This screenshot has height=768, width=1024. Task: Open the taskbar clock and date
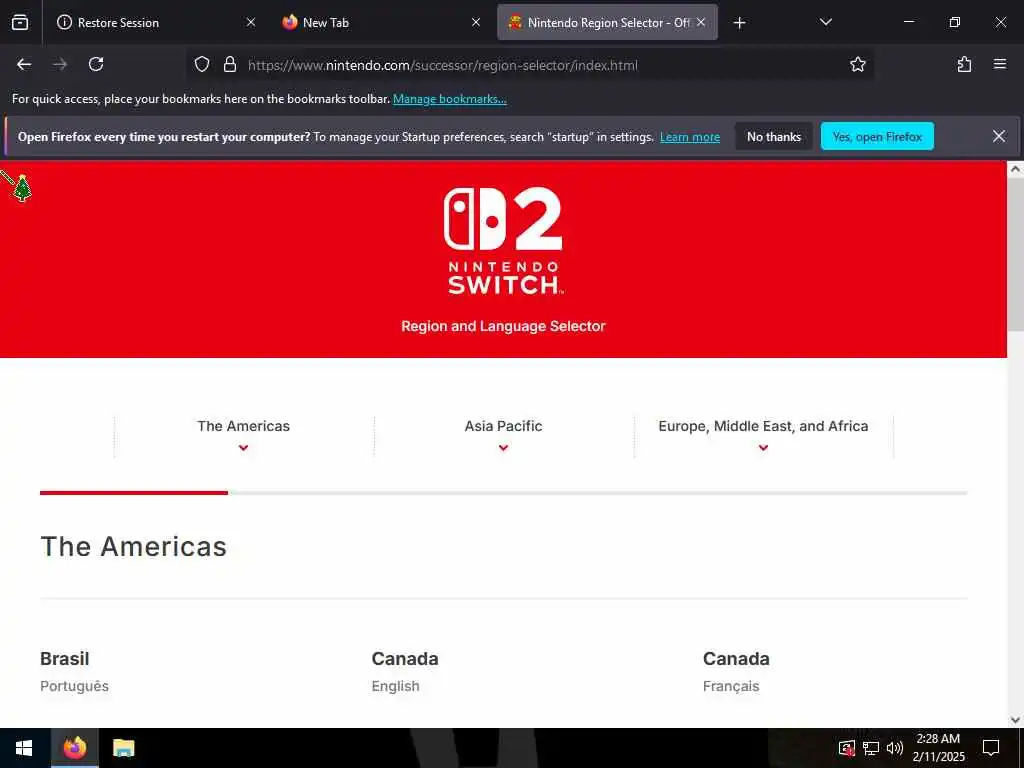pos(938,748)
